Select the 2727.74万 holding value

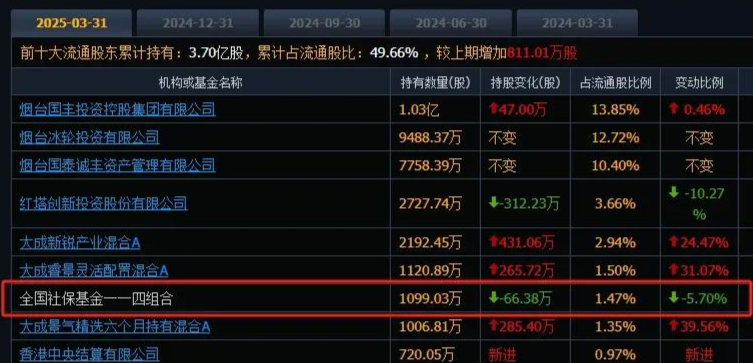[430, 204]
